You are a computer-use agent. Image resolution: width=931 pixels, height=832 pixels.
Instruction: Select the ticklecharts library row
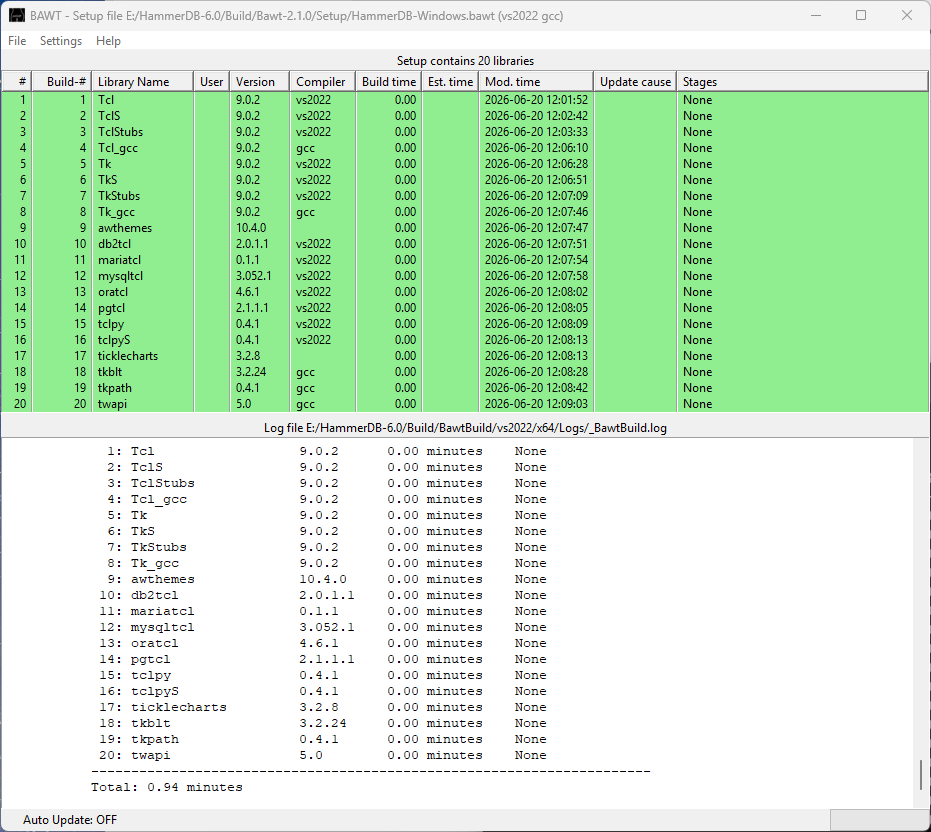click(465, 356)
